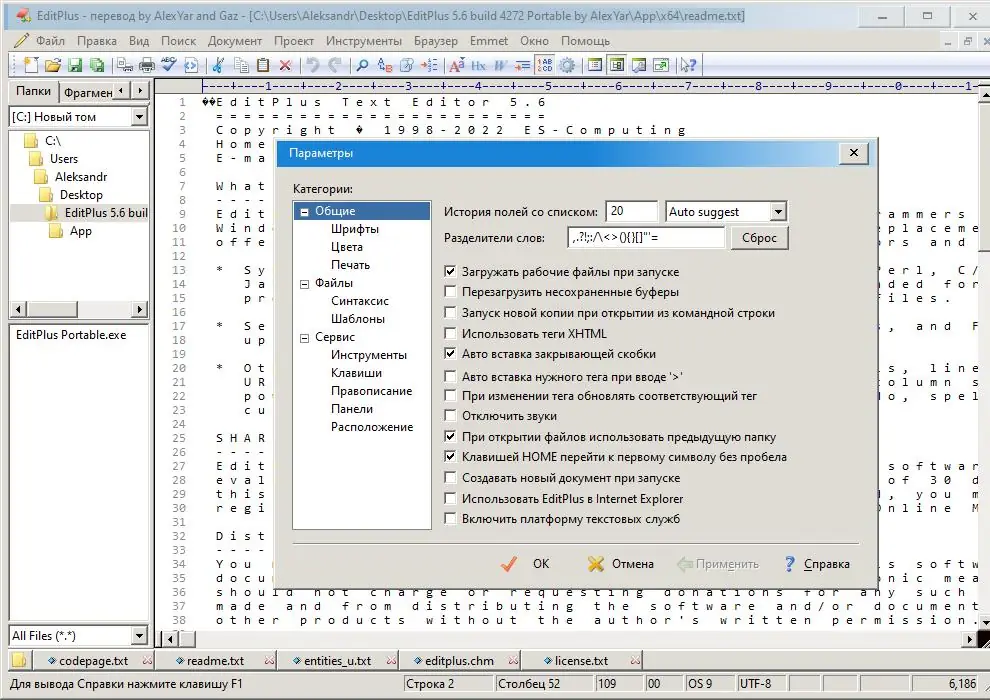
Task: Redo action toolbar icon
Action: point(335,65)
